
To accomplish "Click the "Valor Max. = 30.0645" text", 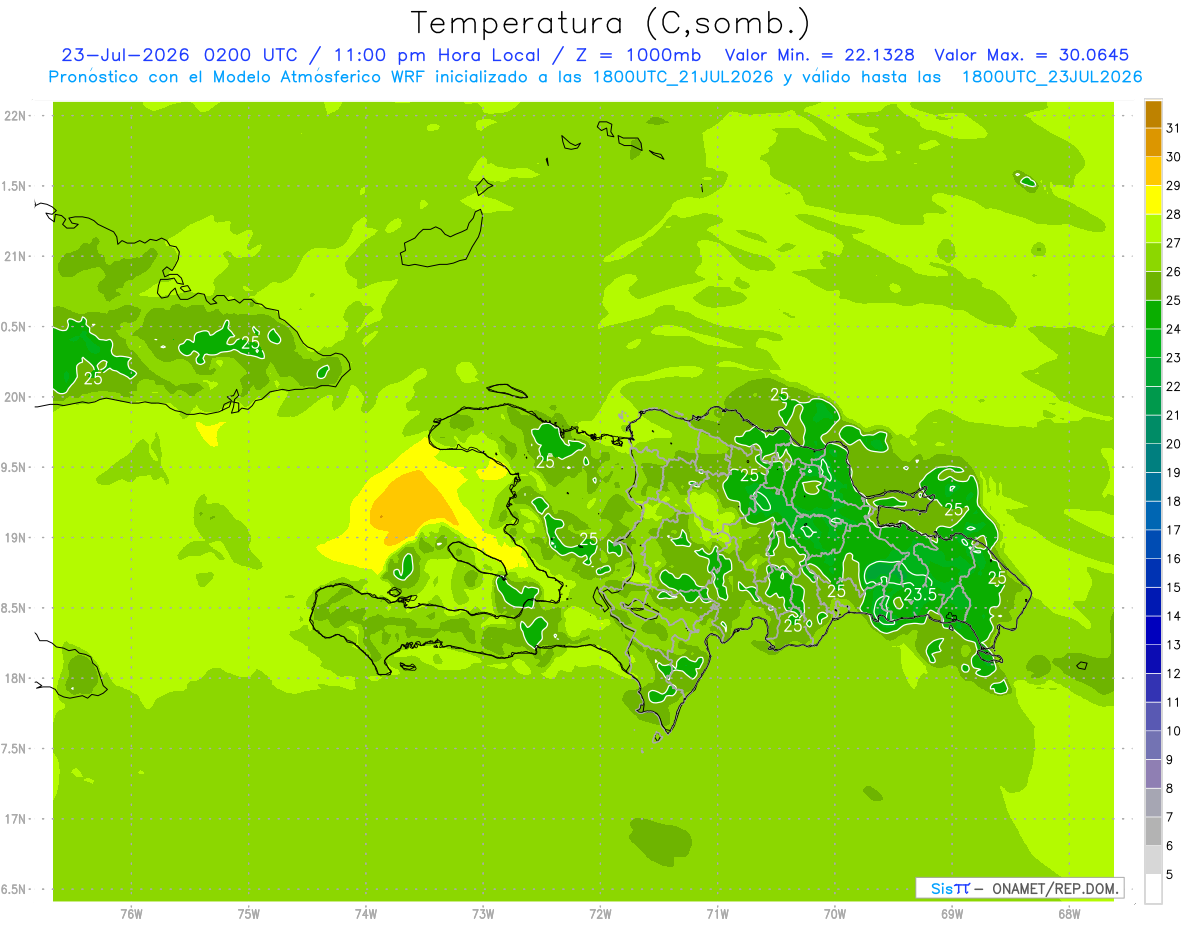I will [x=1032, y=55].
